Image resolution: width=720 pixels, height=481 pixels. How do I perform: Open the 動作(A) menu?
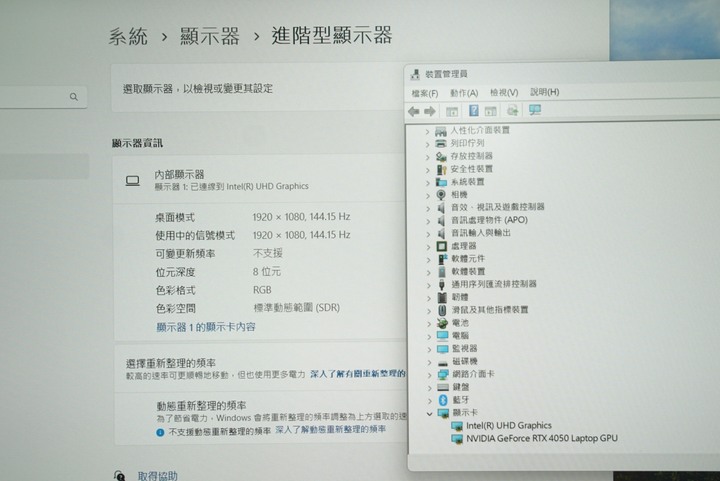tap(464, 93)
